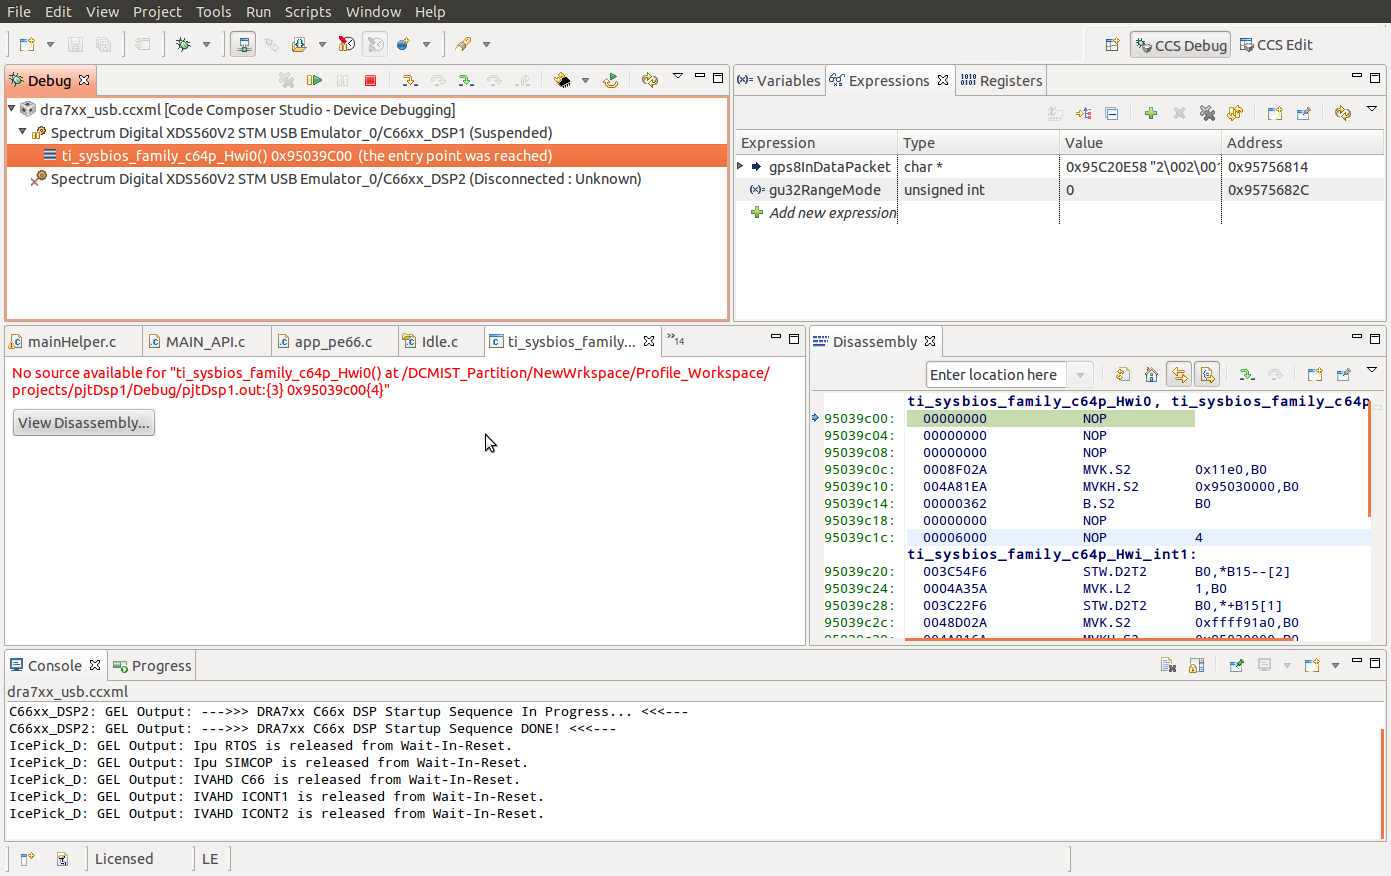This screenshot has height=876, width=1391.
Task: Open the Debug view menu triangle
Action: pyautogui.click(x=678, y=76)
